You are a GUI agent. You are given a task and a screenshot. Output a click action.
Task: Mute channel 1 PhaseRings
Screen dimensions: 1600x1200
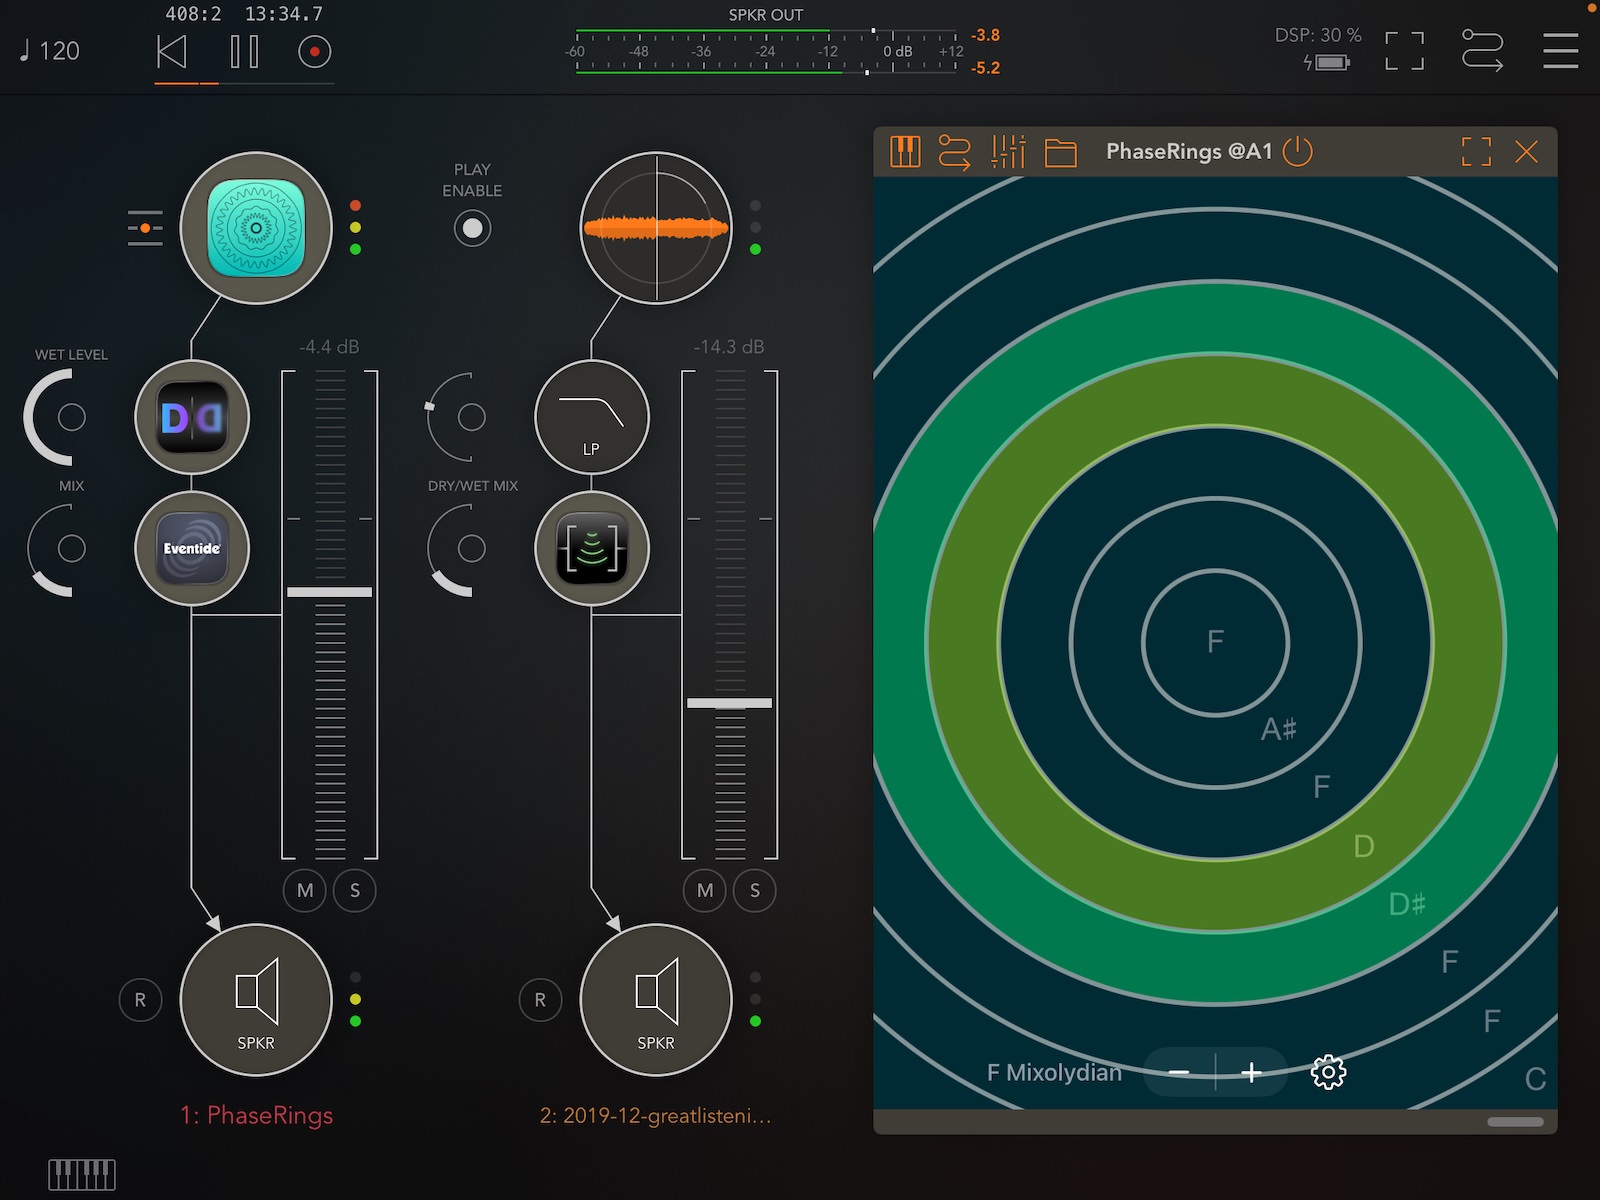point(305,890)
